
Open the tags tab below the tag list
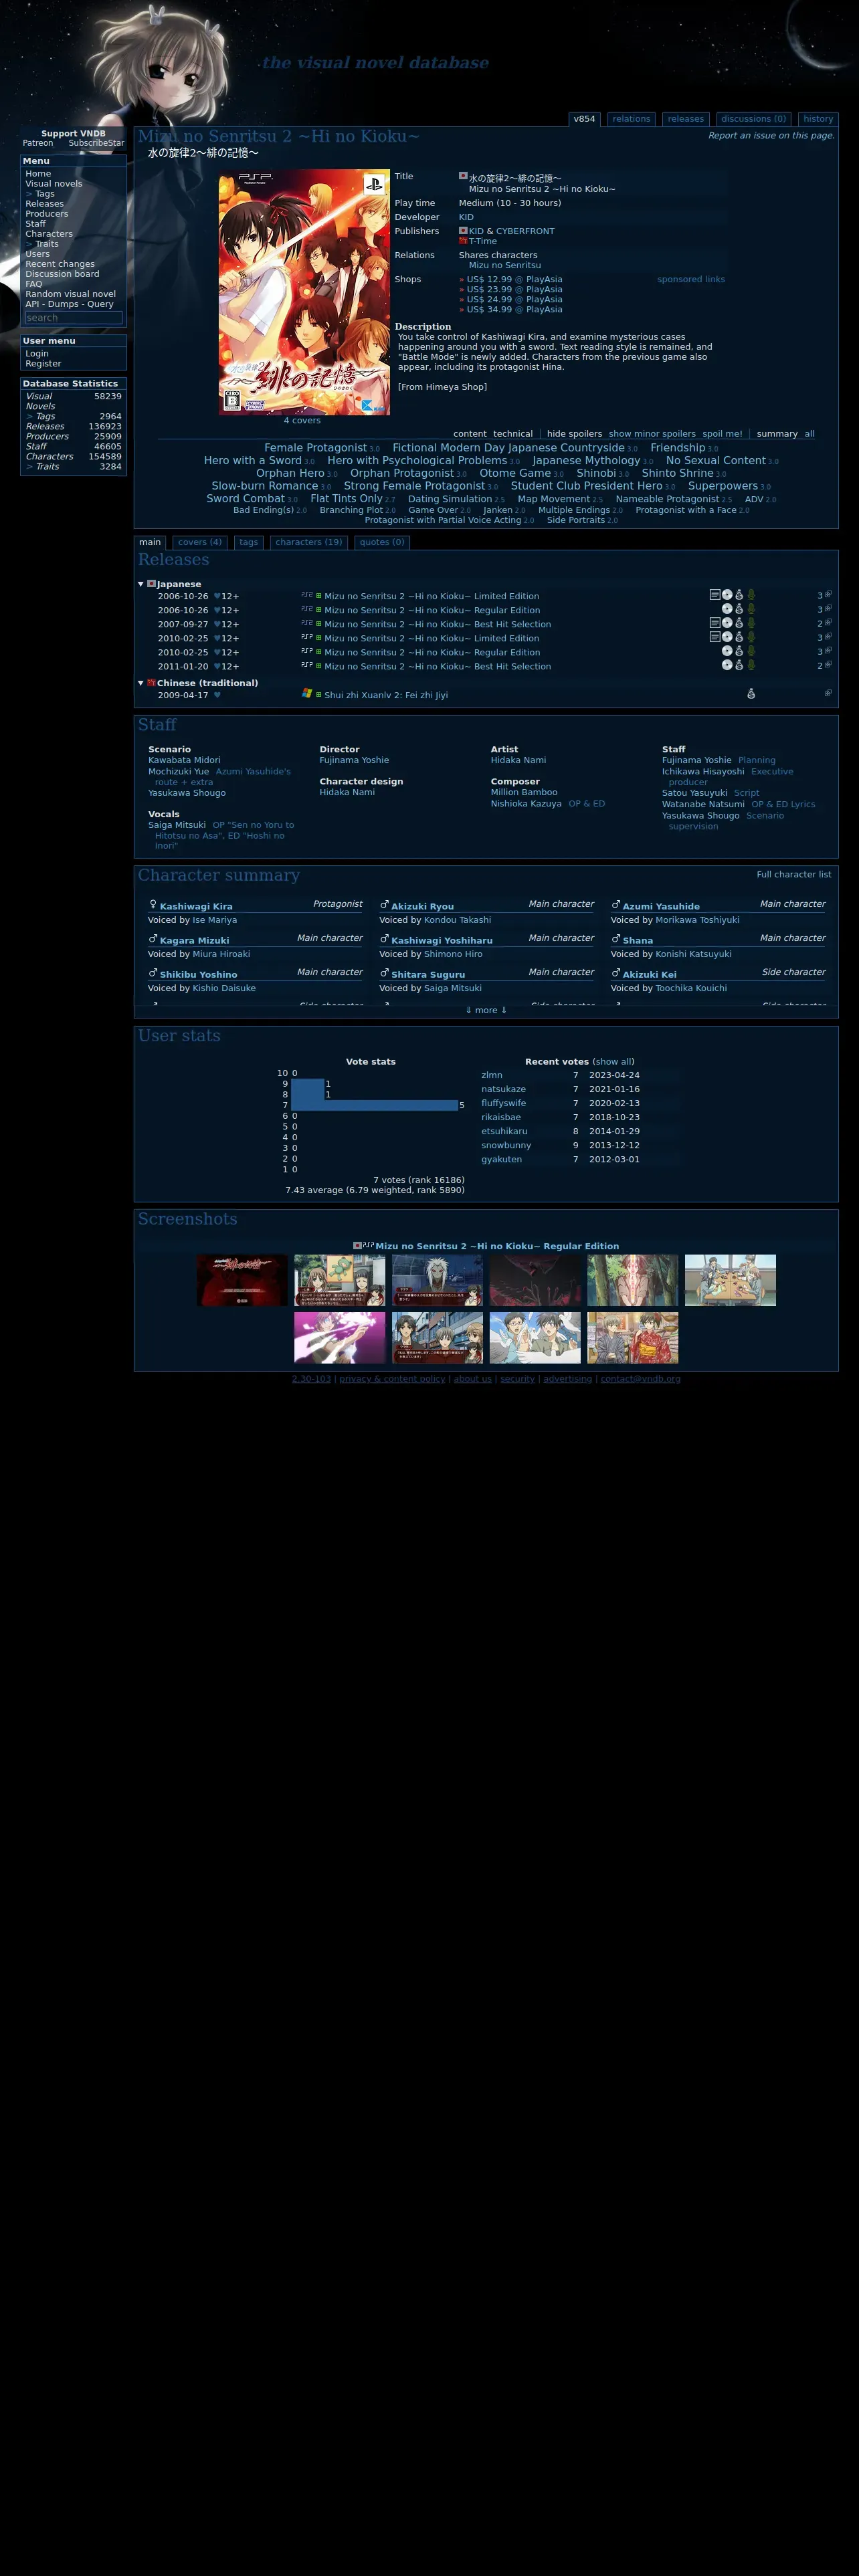(x=249, y=542)
